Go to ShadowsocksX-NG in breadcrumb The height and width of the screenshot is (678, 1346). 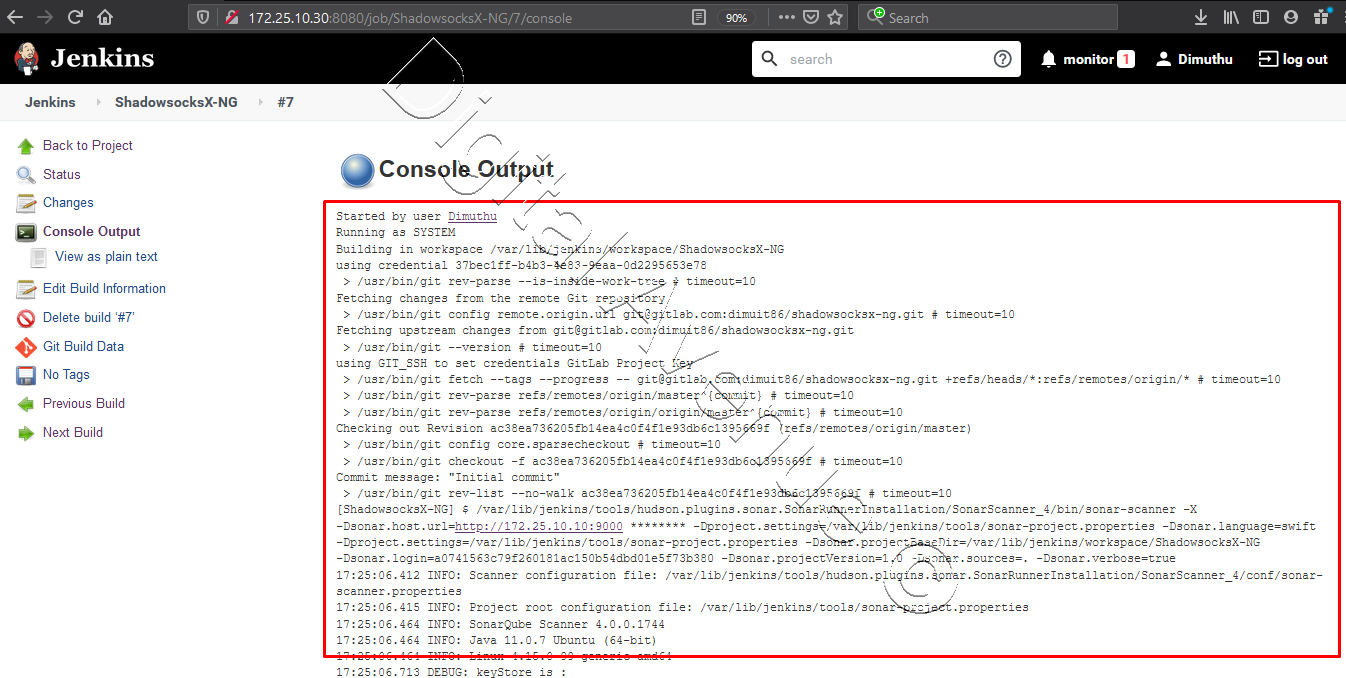click(176, 101)
